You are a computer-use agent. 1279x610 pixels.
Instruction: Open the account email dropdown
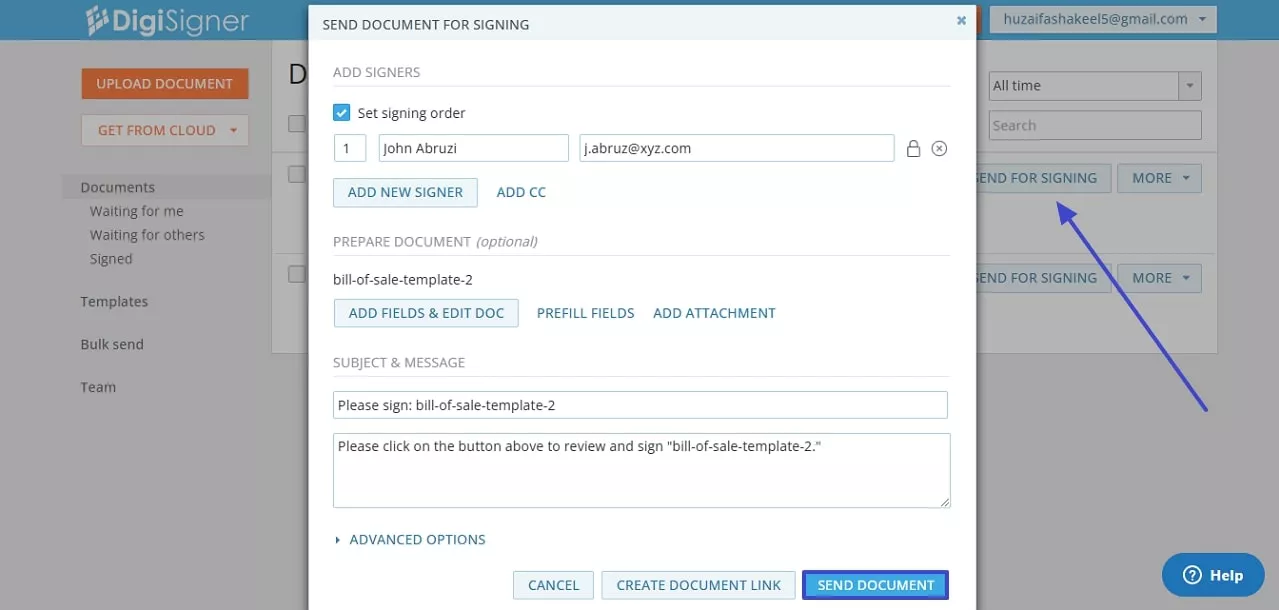coord(1103,19)
